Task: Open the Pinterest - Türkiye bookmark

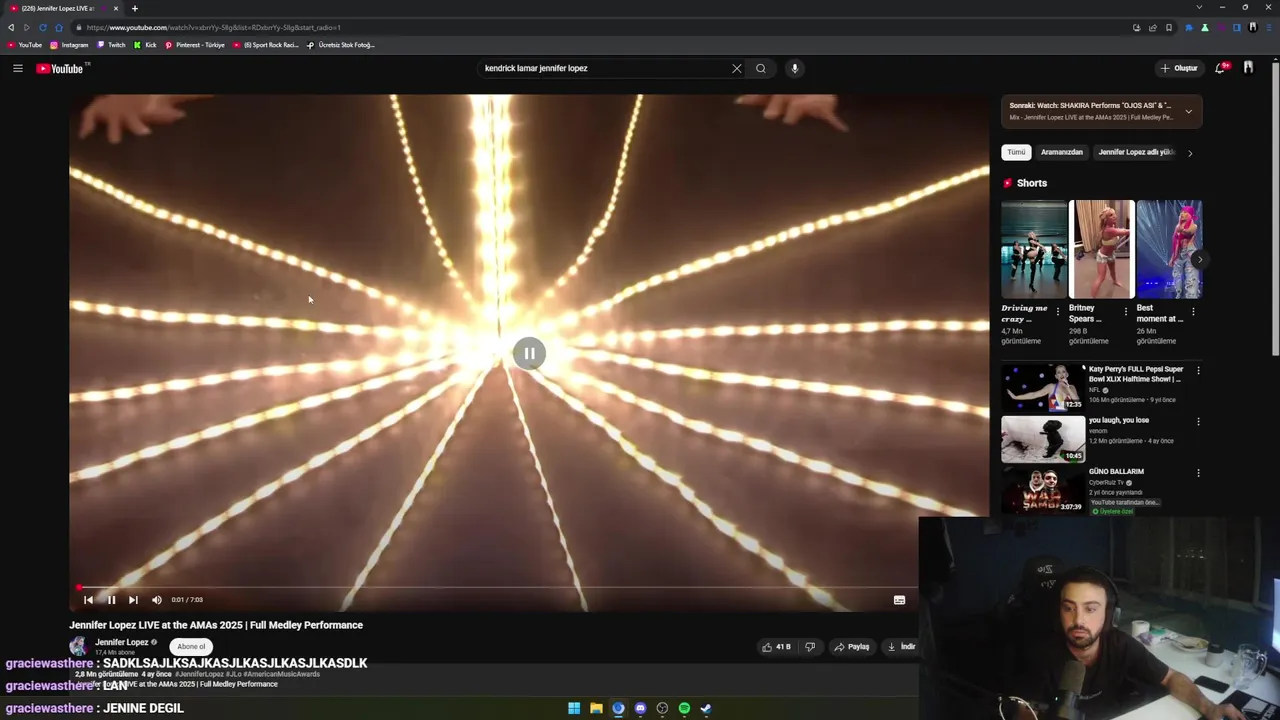Action: tap(195, 45)
